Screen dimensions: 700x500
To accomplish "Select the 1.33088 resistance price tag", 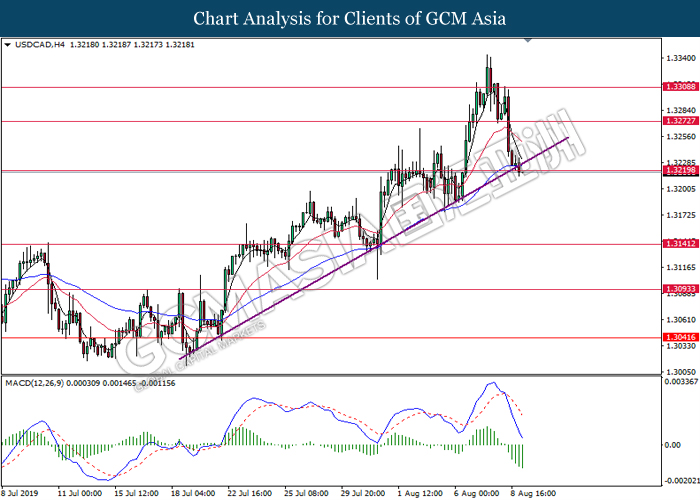I will pyautogui.click(x=680, y=87).
